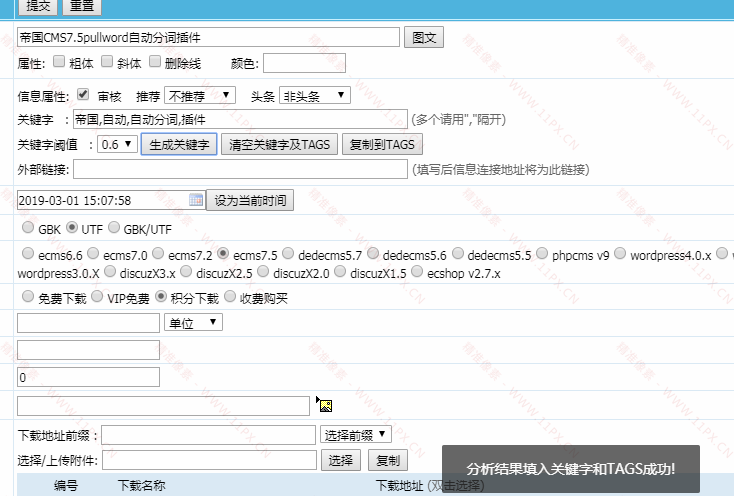Focus the 外部链接 external link field

[x=240, y=169]
